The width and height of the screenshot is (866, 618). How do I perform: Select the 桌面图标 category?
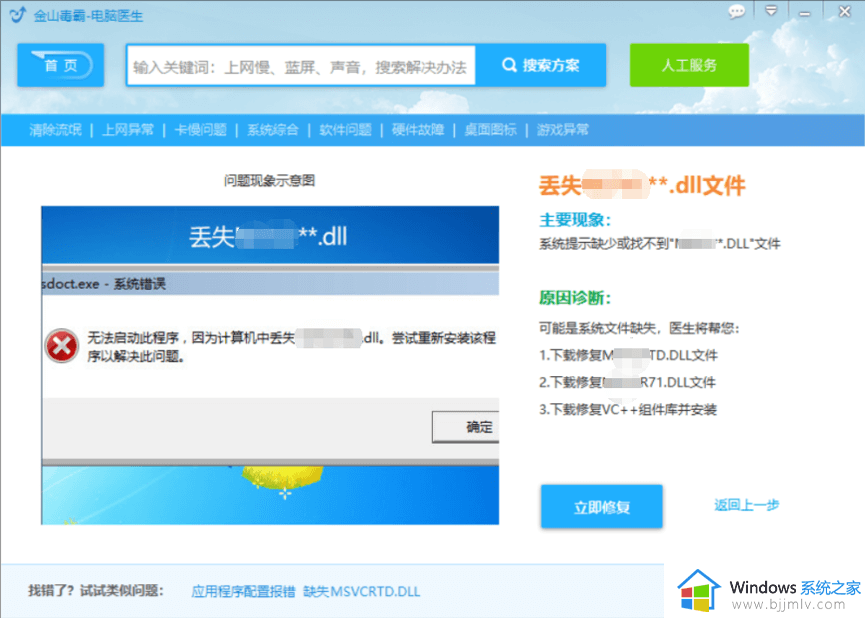[490, 130]
